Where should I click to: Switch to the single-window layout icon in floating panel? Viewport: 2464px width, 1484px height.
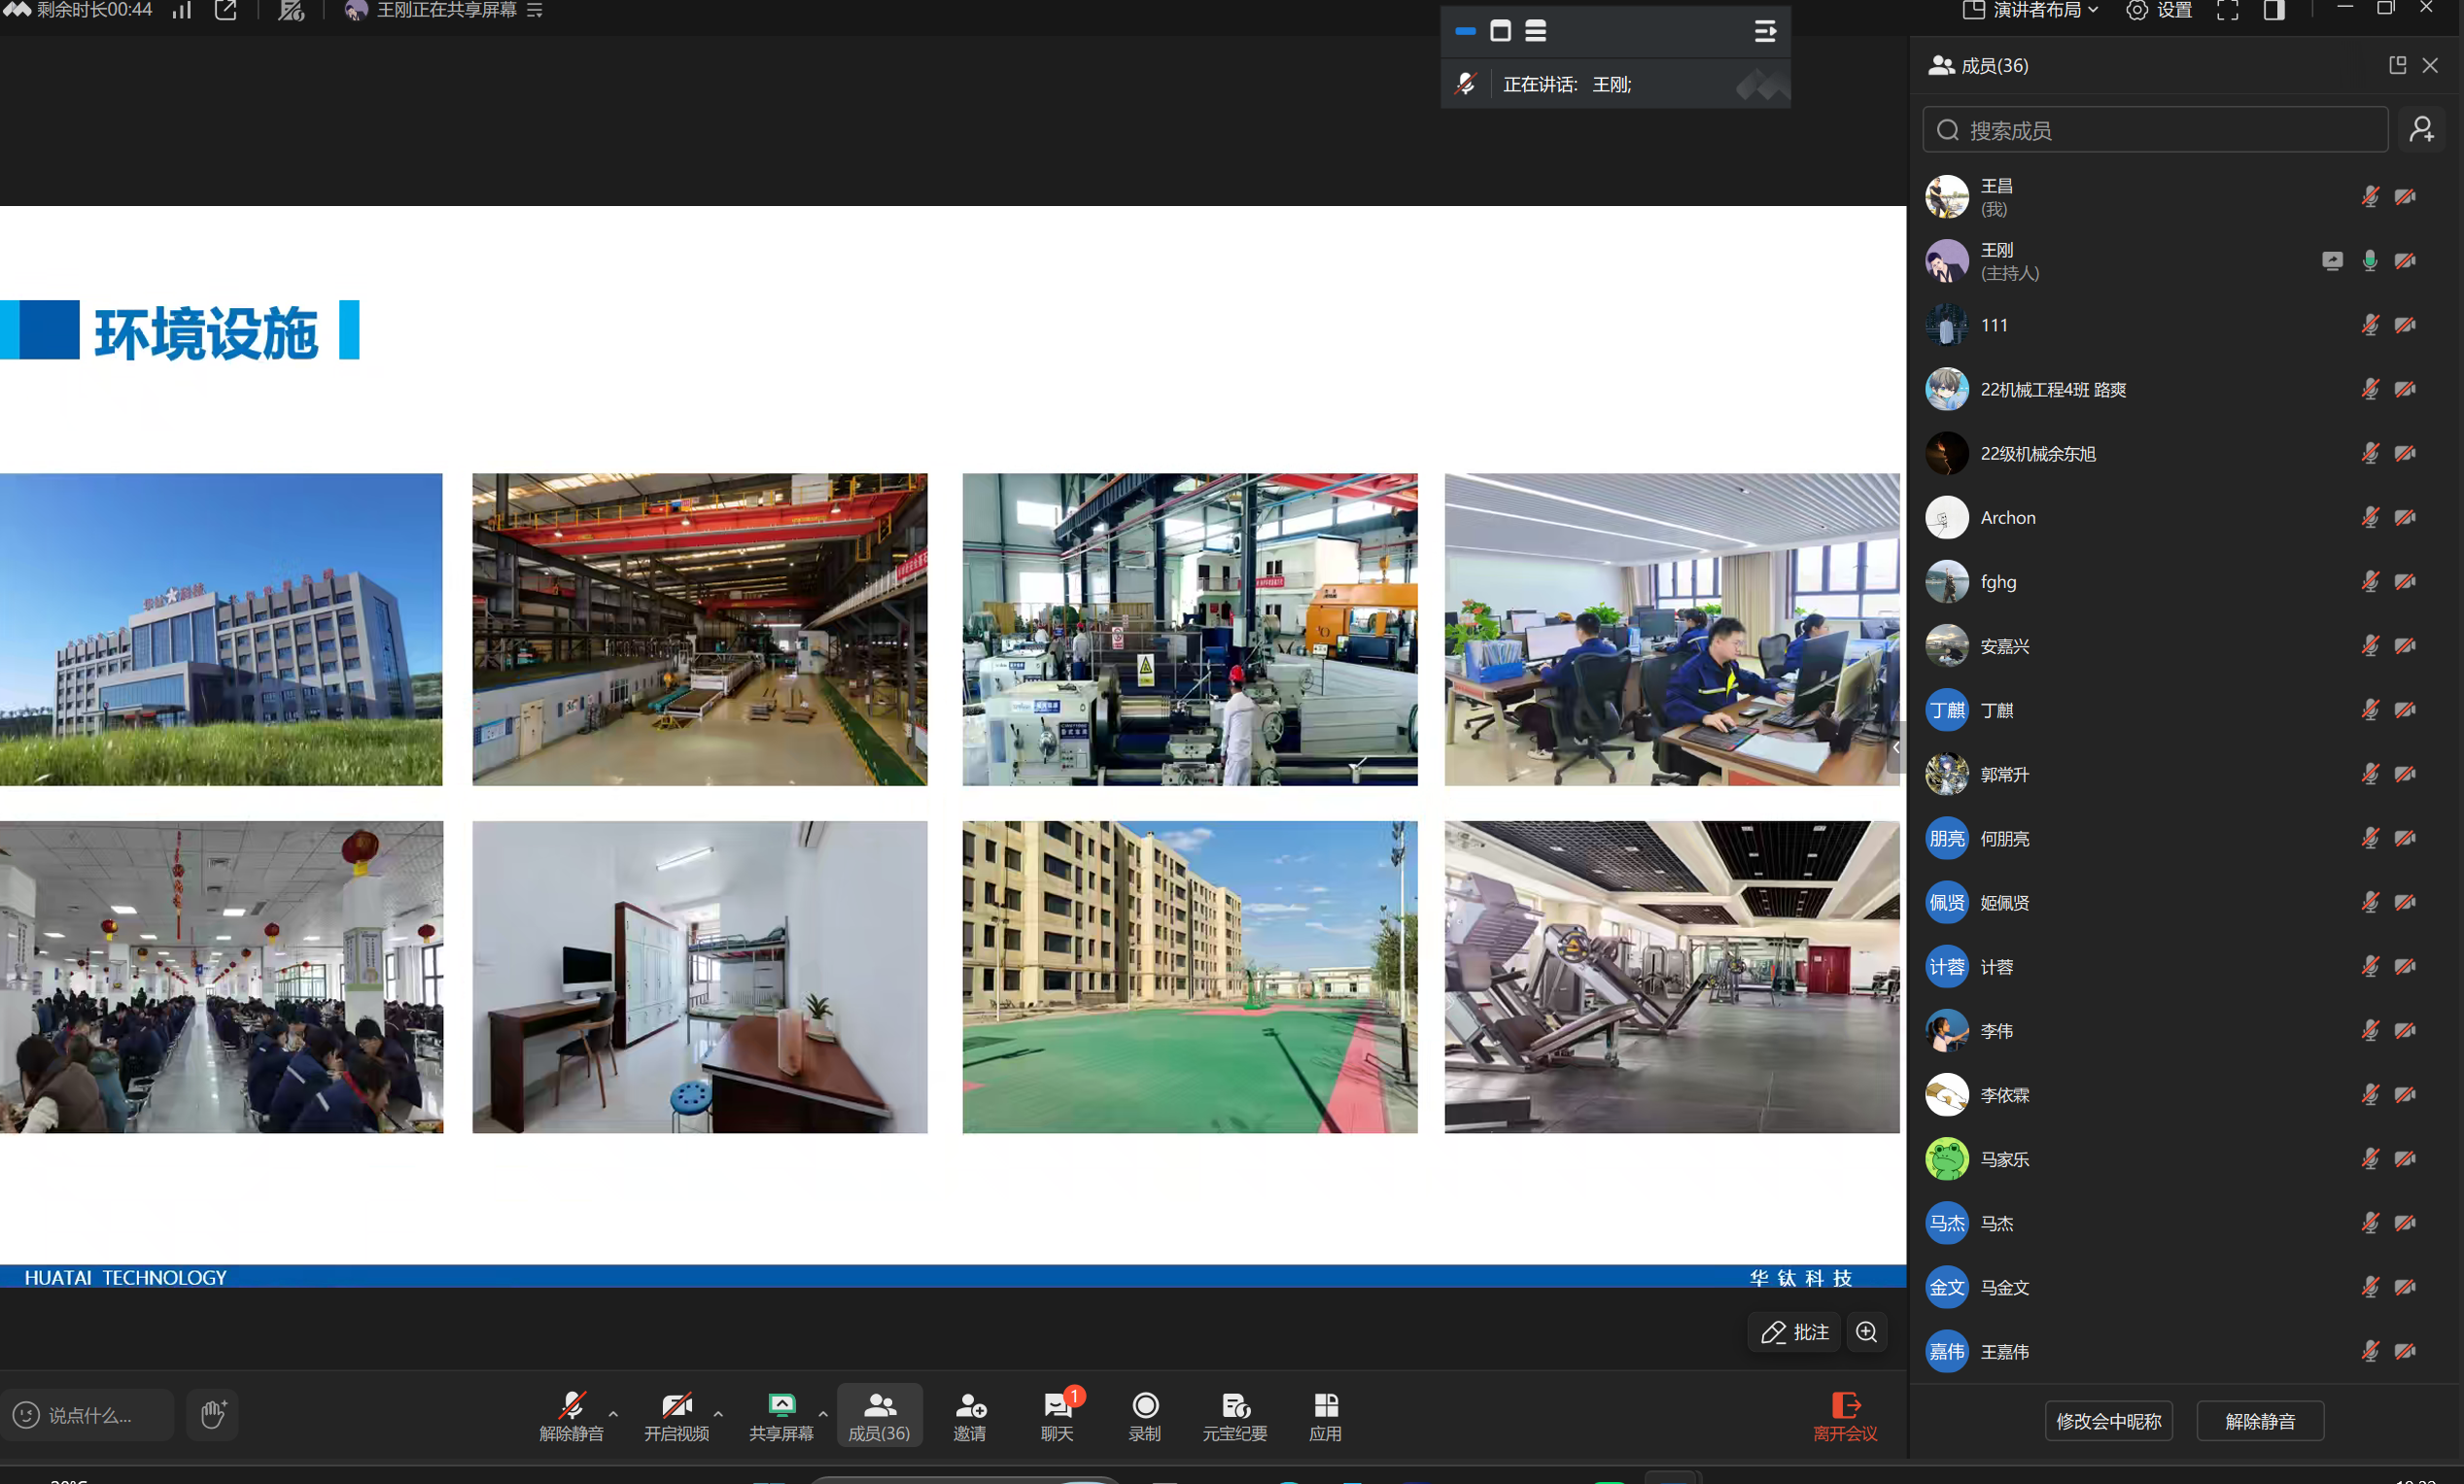pos(1500,31)
